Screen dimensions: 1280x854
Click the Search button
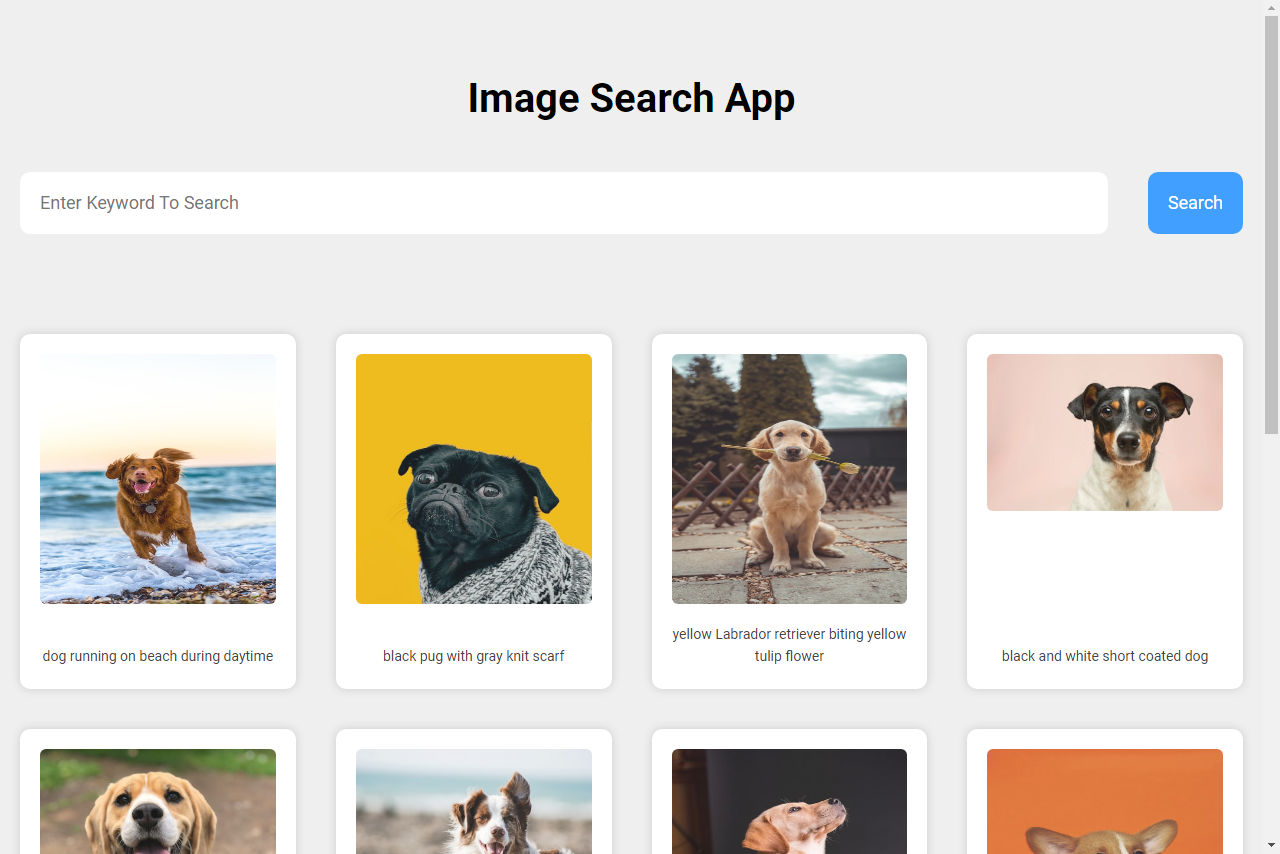[x=1195, y=202]
